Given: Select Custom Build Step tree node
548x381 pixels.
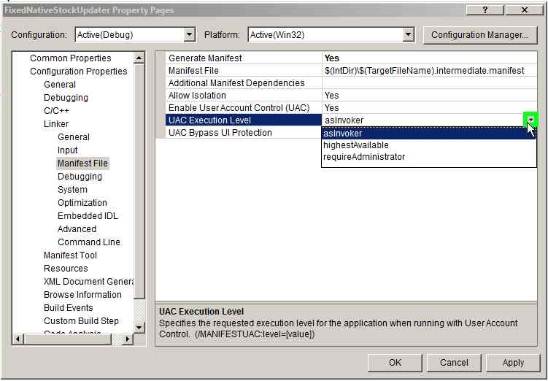Looking at the screenshot, I should coord(81,321).
